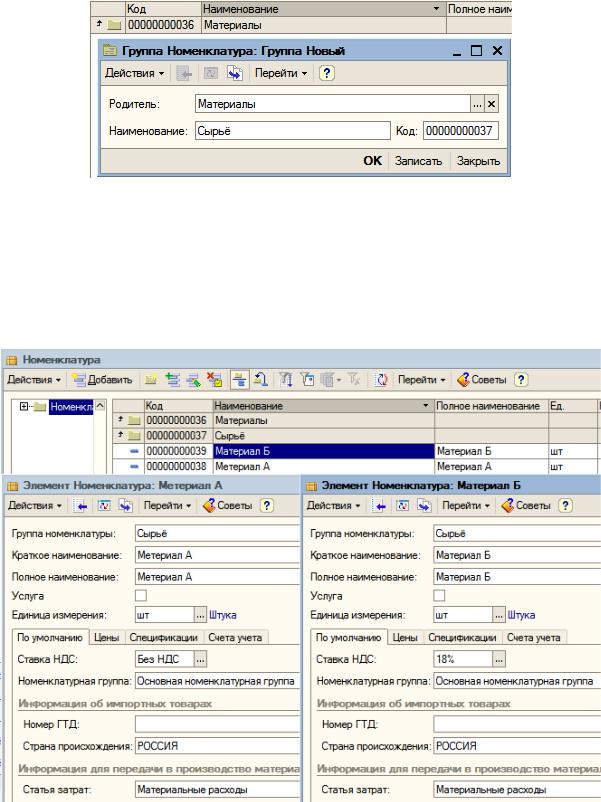601x802 pixels.
Task: Open Ставка НДС selector next to Без НДС
Action: coord(201,659)
